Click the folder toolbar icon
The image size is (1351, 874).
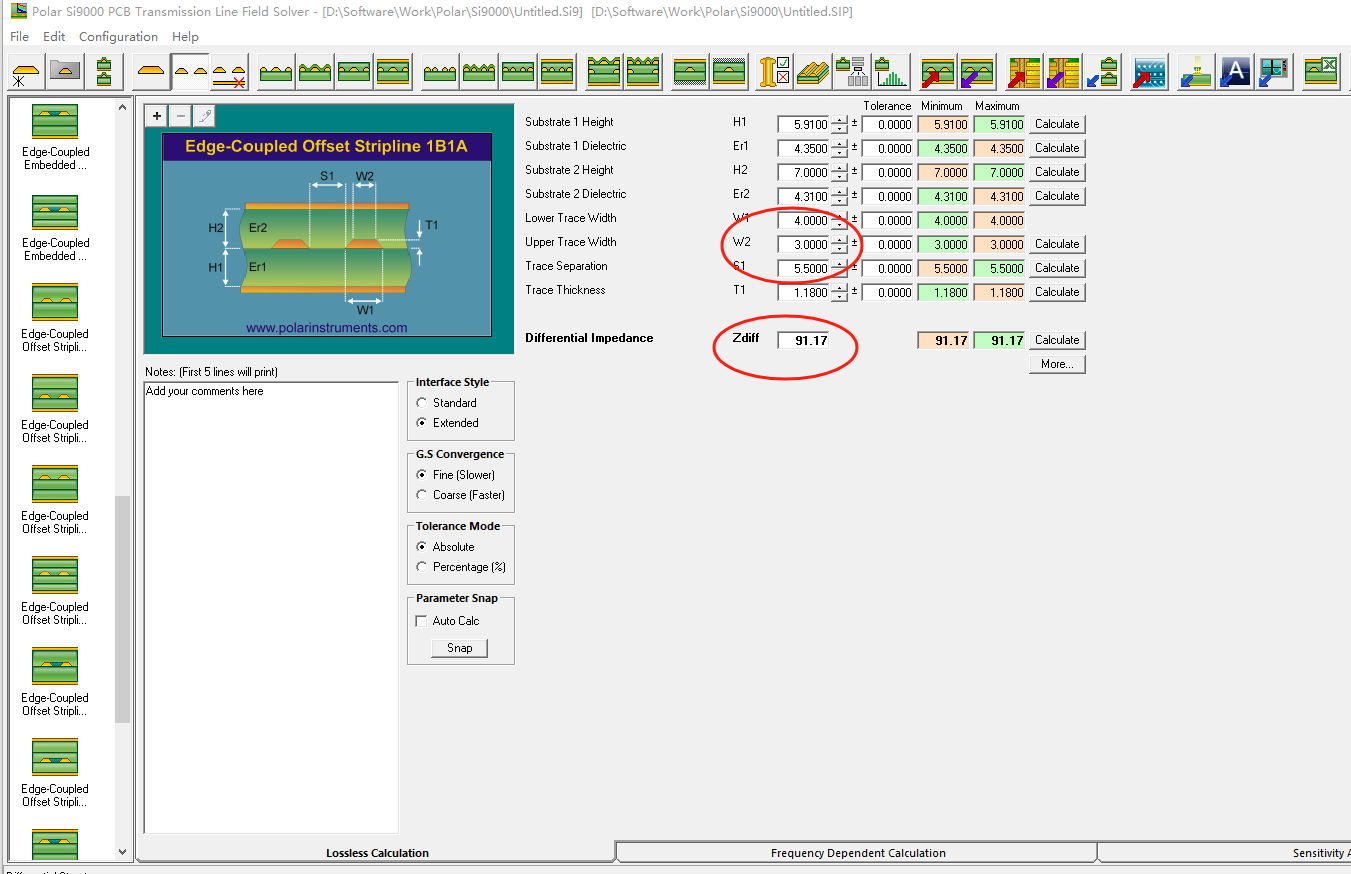[66, 72]
